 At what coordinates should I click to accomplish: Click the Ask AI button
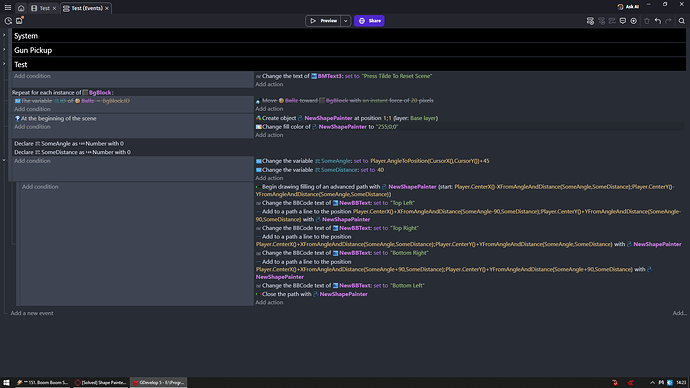coord(628,7)
